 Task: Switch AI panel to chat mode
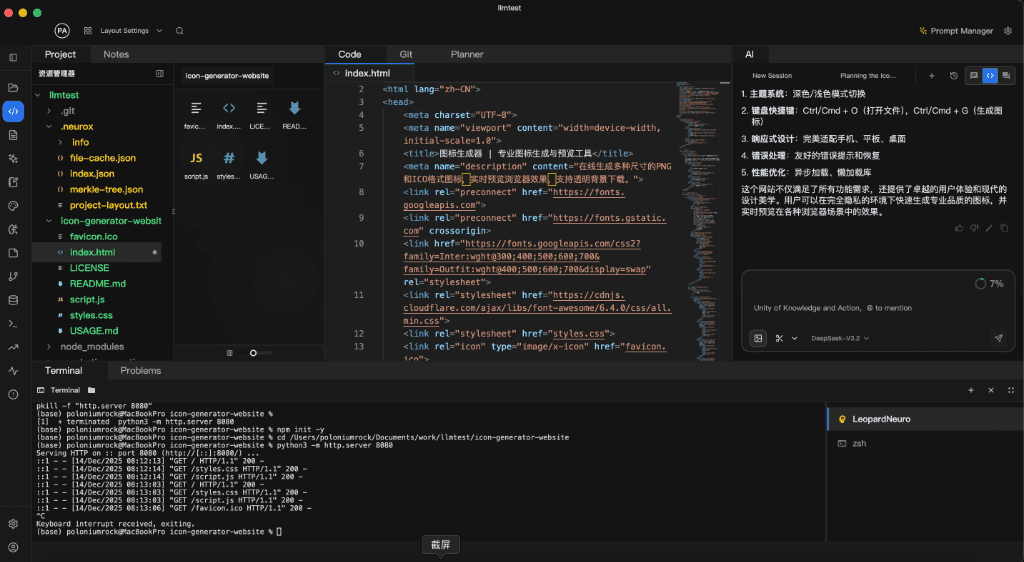tap(974, 76)
